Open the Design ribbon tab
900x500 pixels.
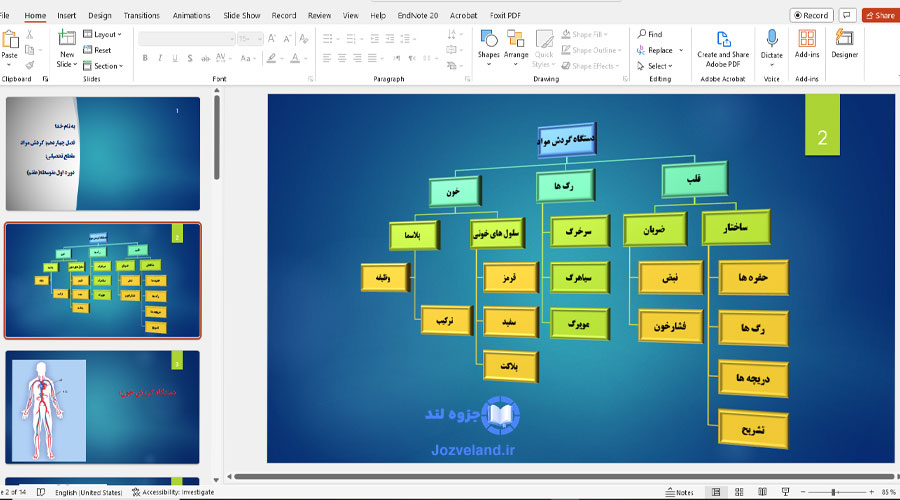point(100,15)
